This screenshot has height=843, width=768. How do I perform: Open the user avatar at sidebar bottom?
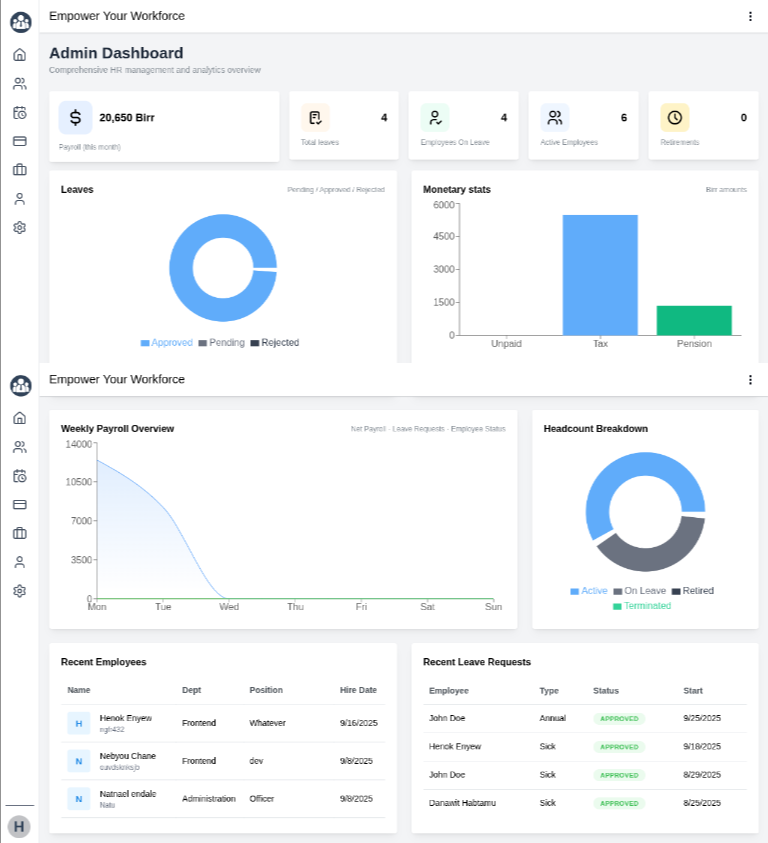pos(19,826)
